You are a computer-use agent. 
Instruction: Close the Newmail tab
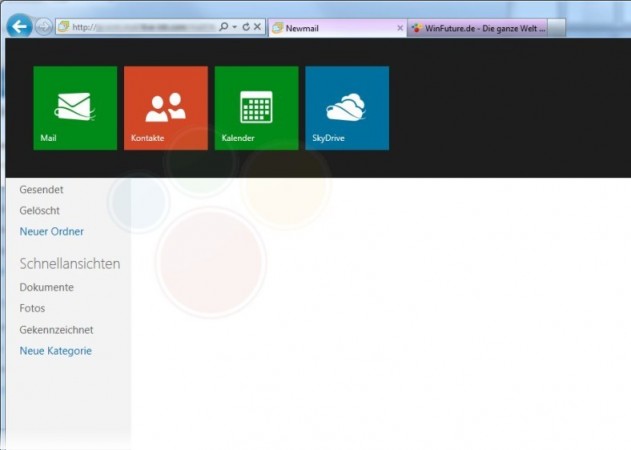coord(400,29)
